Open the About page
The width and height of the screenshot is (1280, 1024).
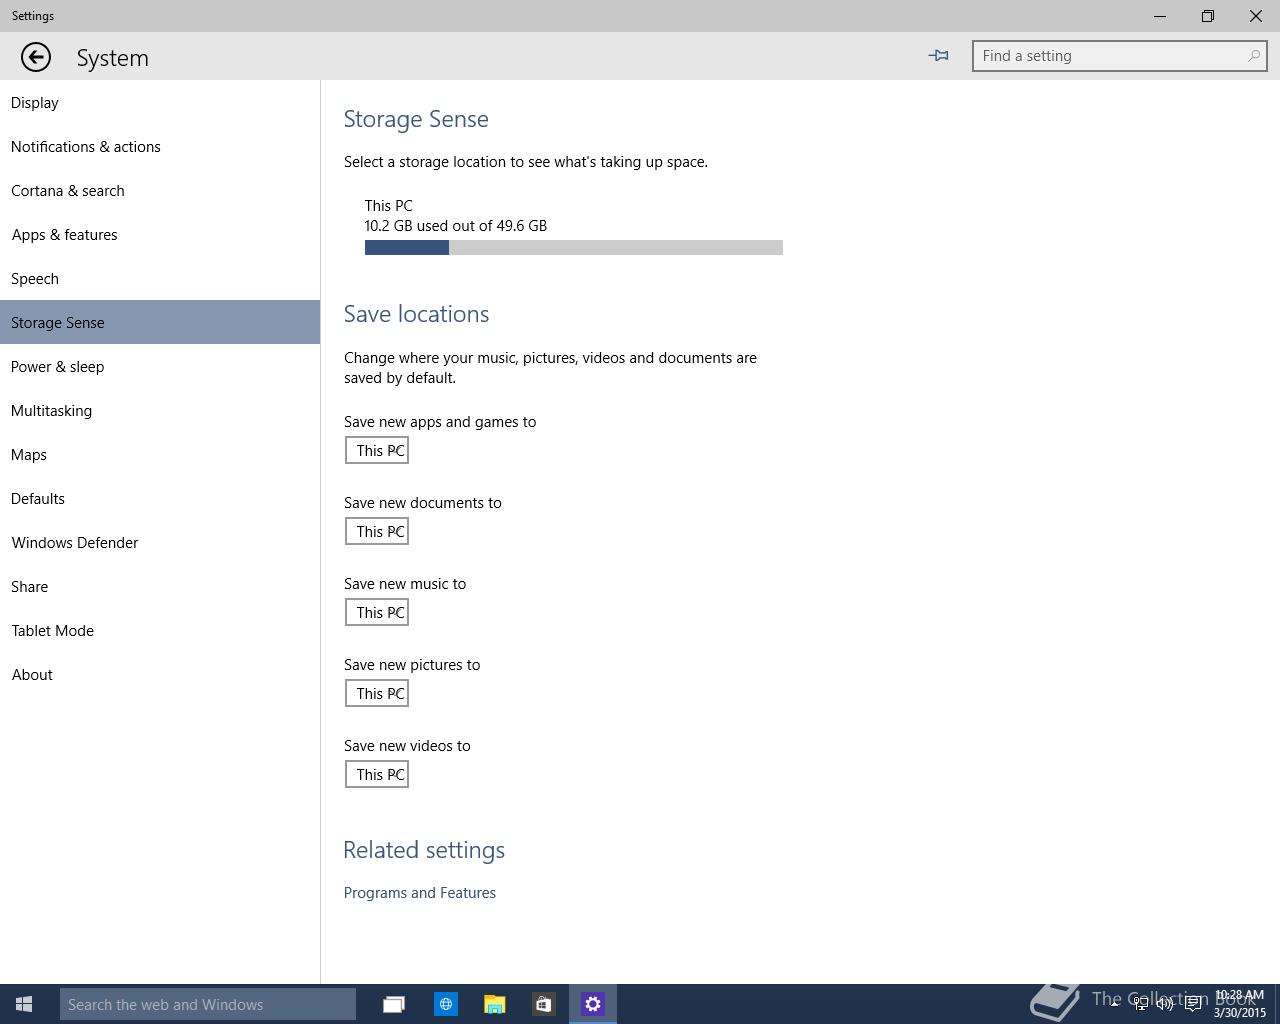pos(160,675)
